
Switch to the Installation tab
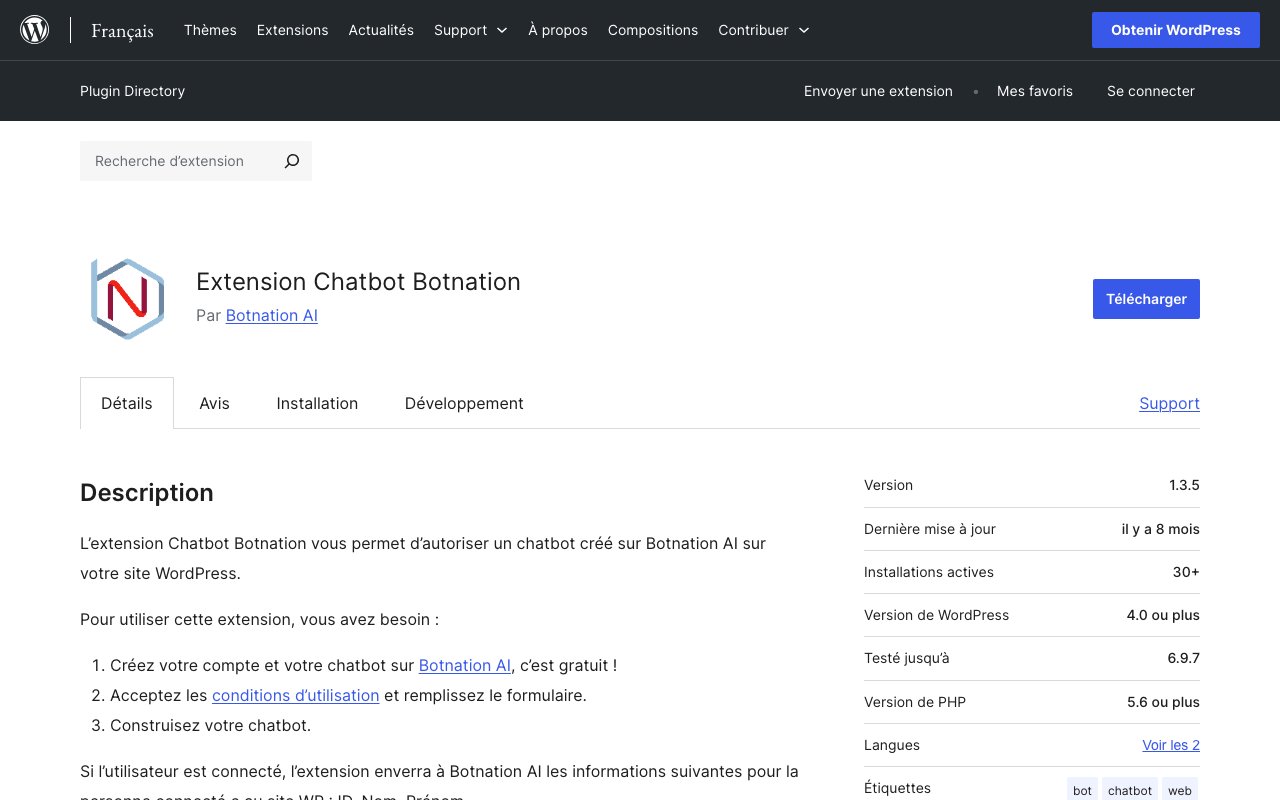[317, 403]
